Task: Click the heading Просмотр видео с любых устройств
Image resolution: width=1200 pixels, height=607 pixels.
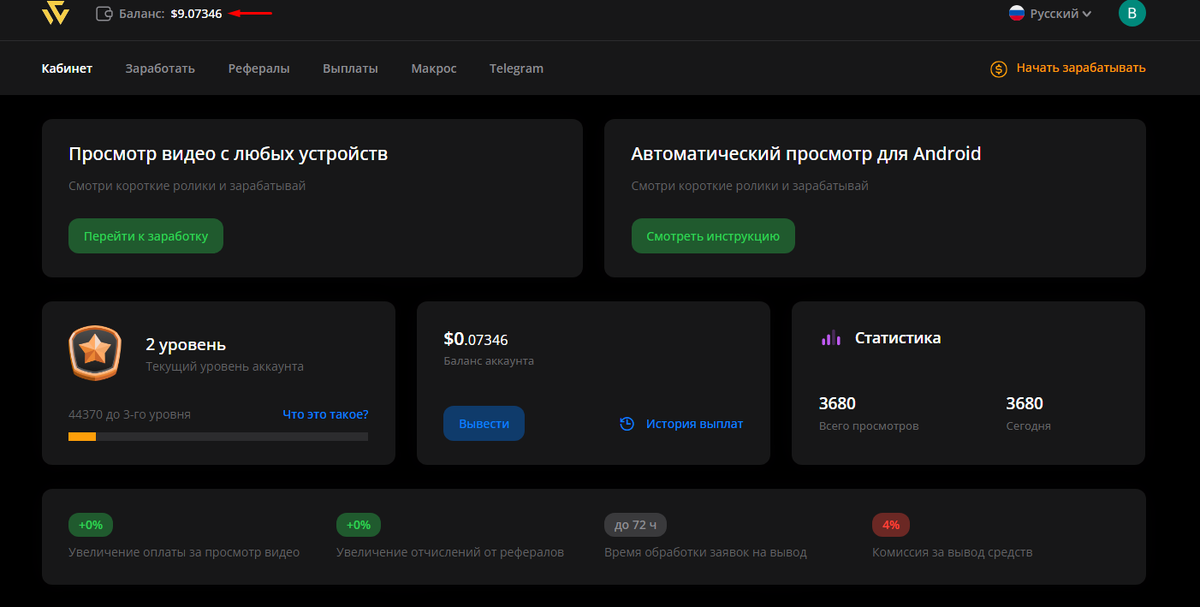Action: (x=228, y=154)
